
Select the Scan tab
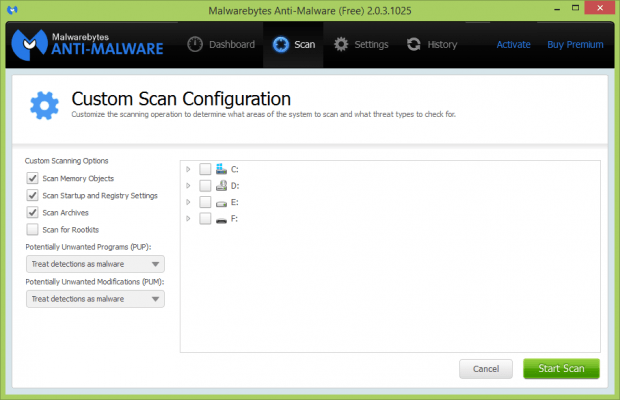pyautogui.click(x=293, y=45)
